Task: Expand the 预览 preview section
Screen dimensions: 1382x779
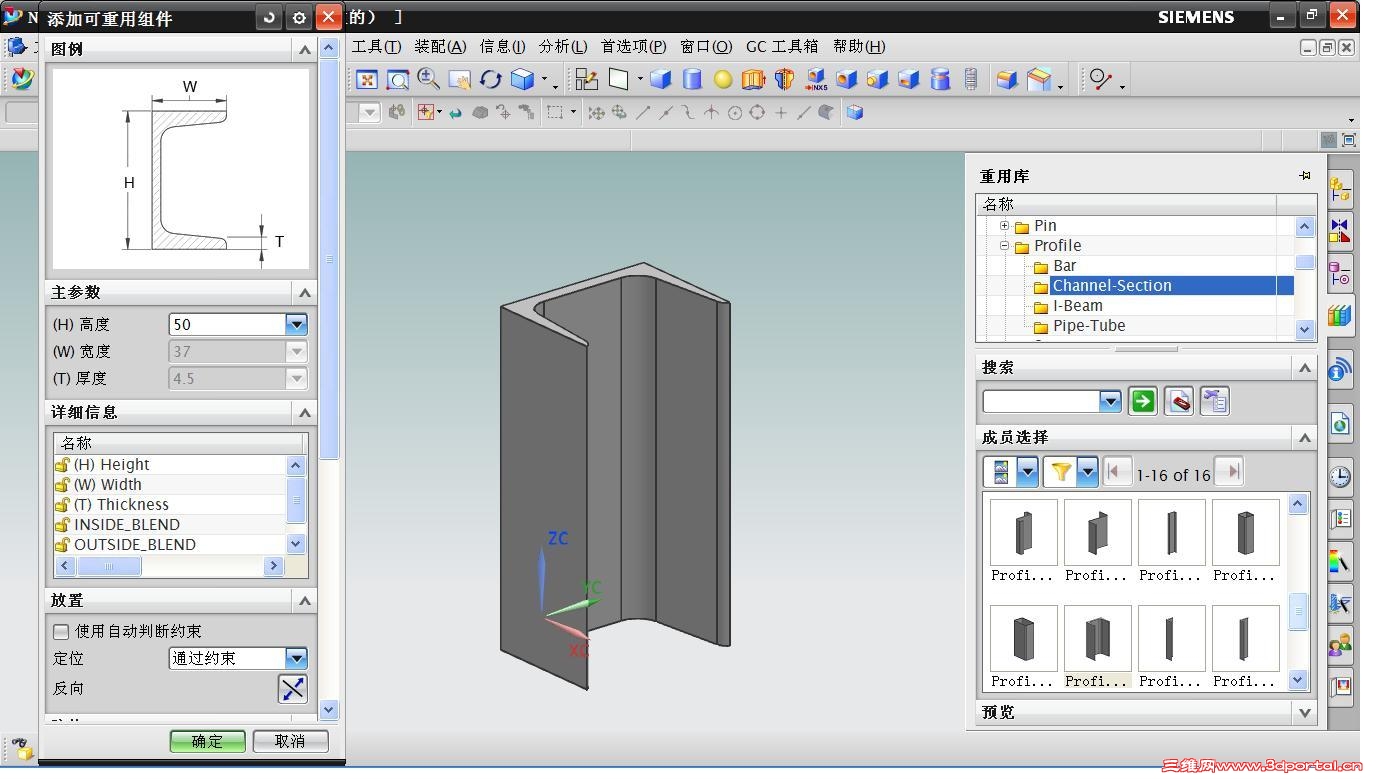Action: point(1305,713)
